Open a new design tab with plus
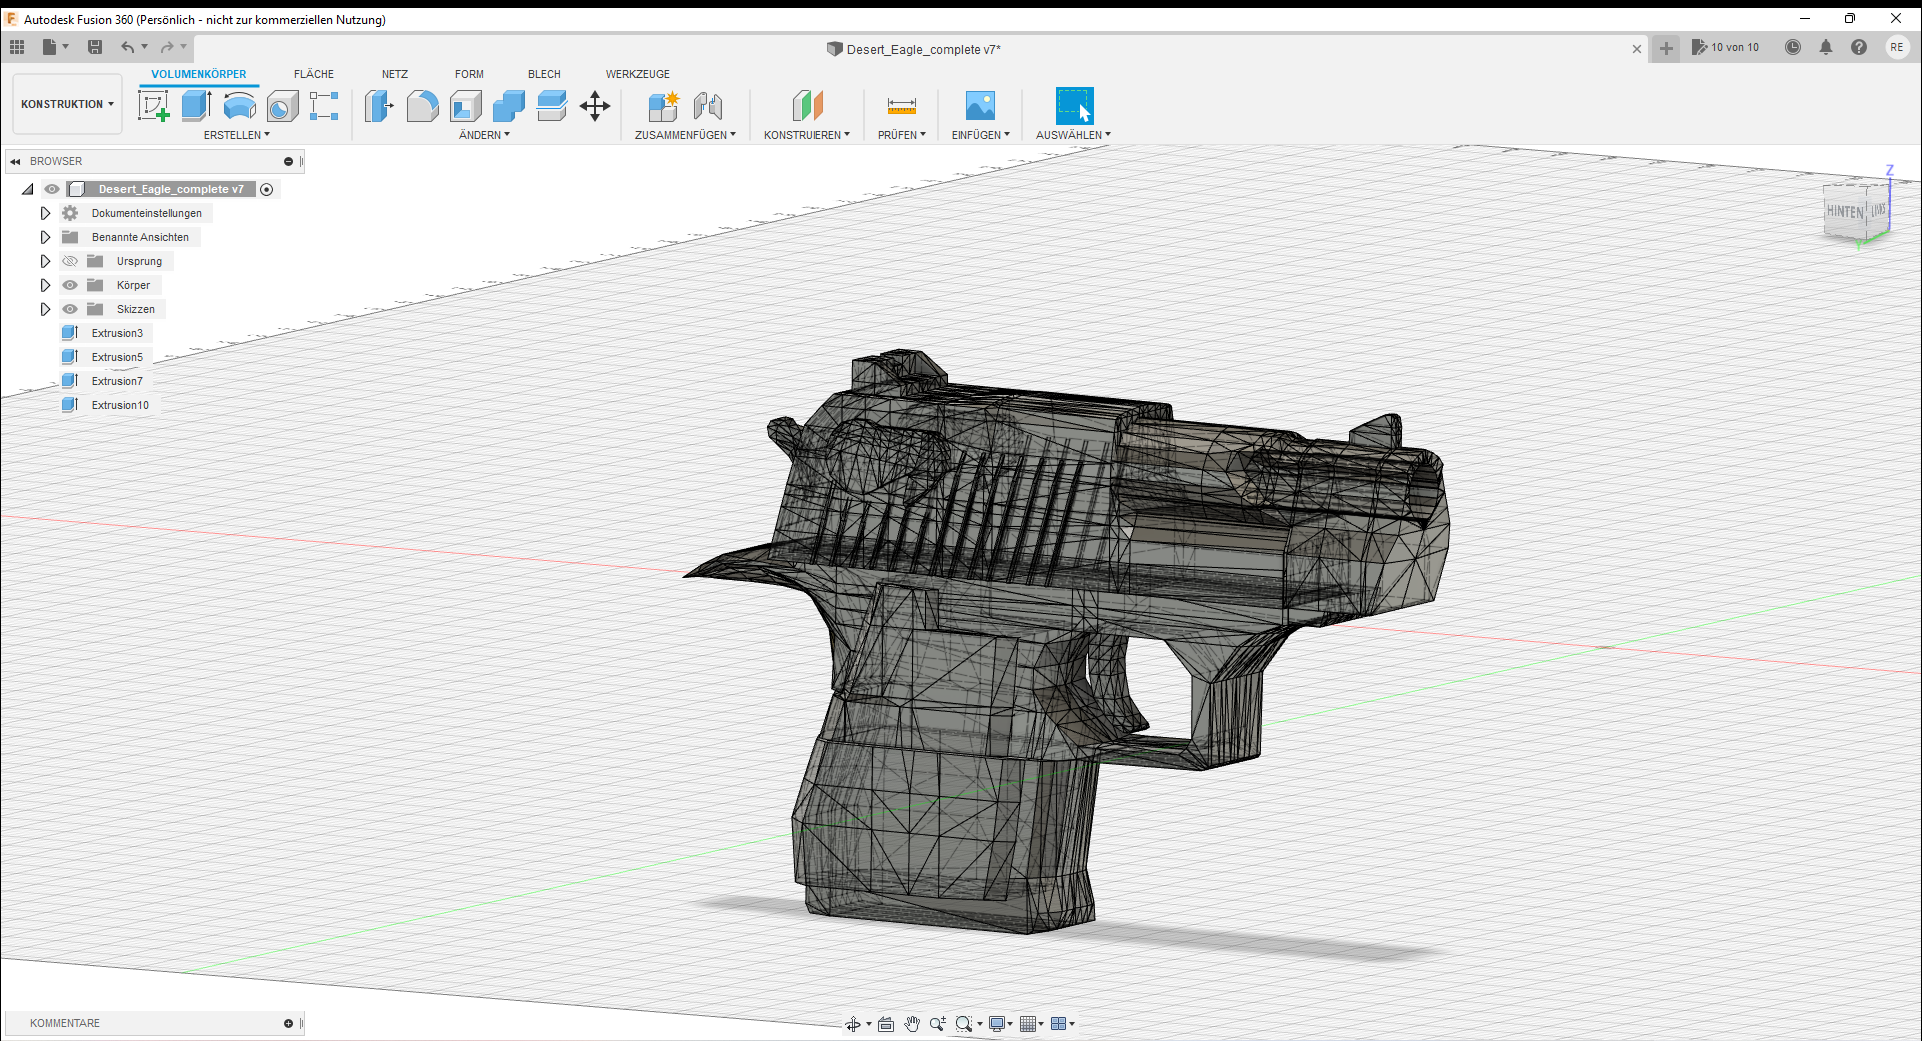Image resolution: width=1922 pixels, height=1041 pixels. 1666,48
